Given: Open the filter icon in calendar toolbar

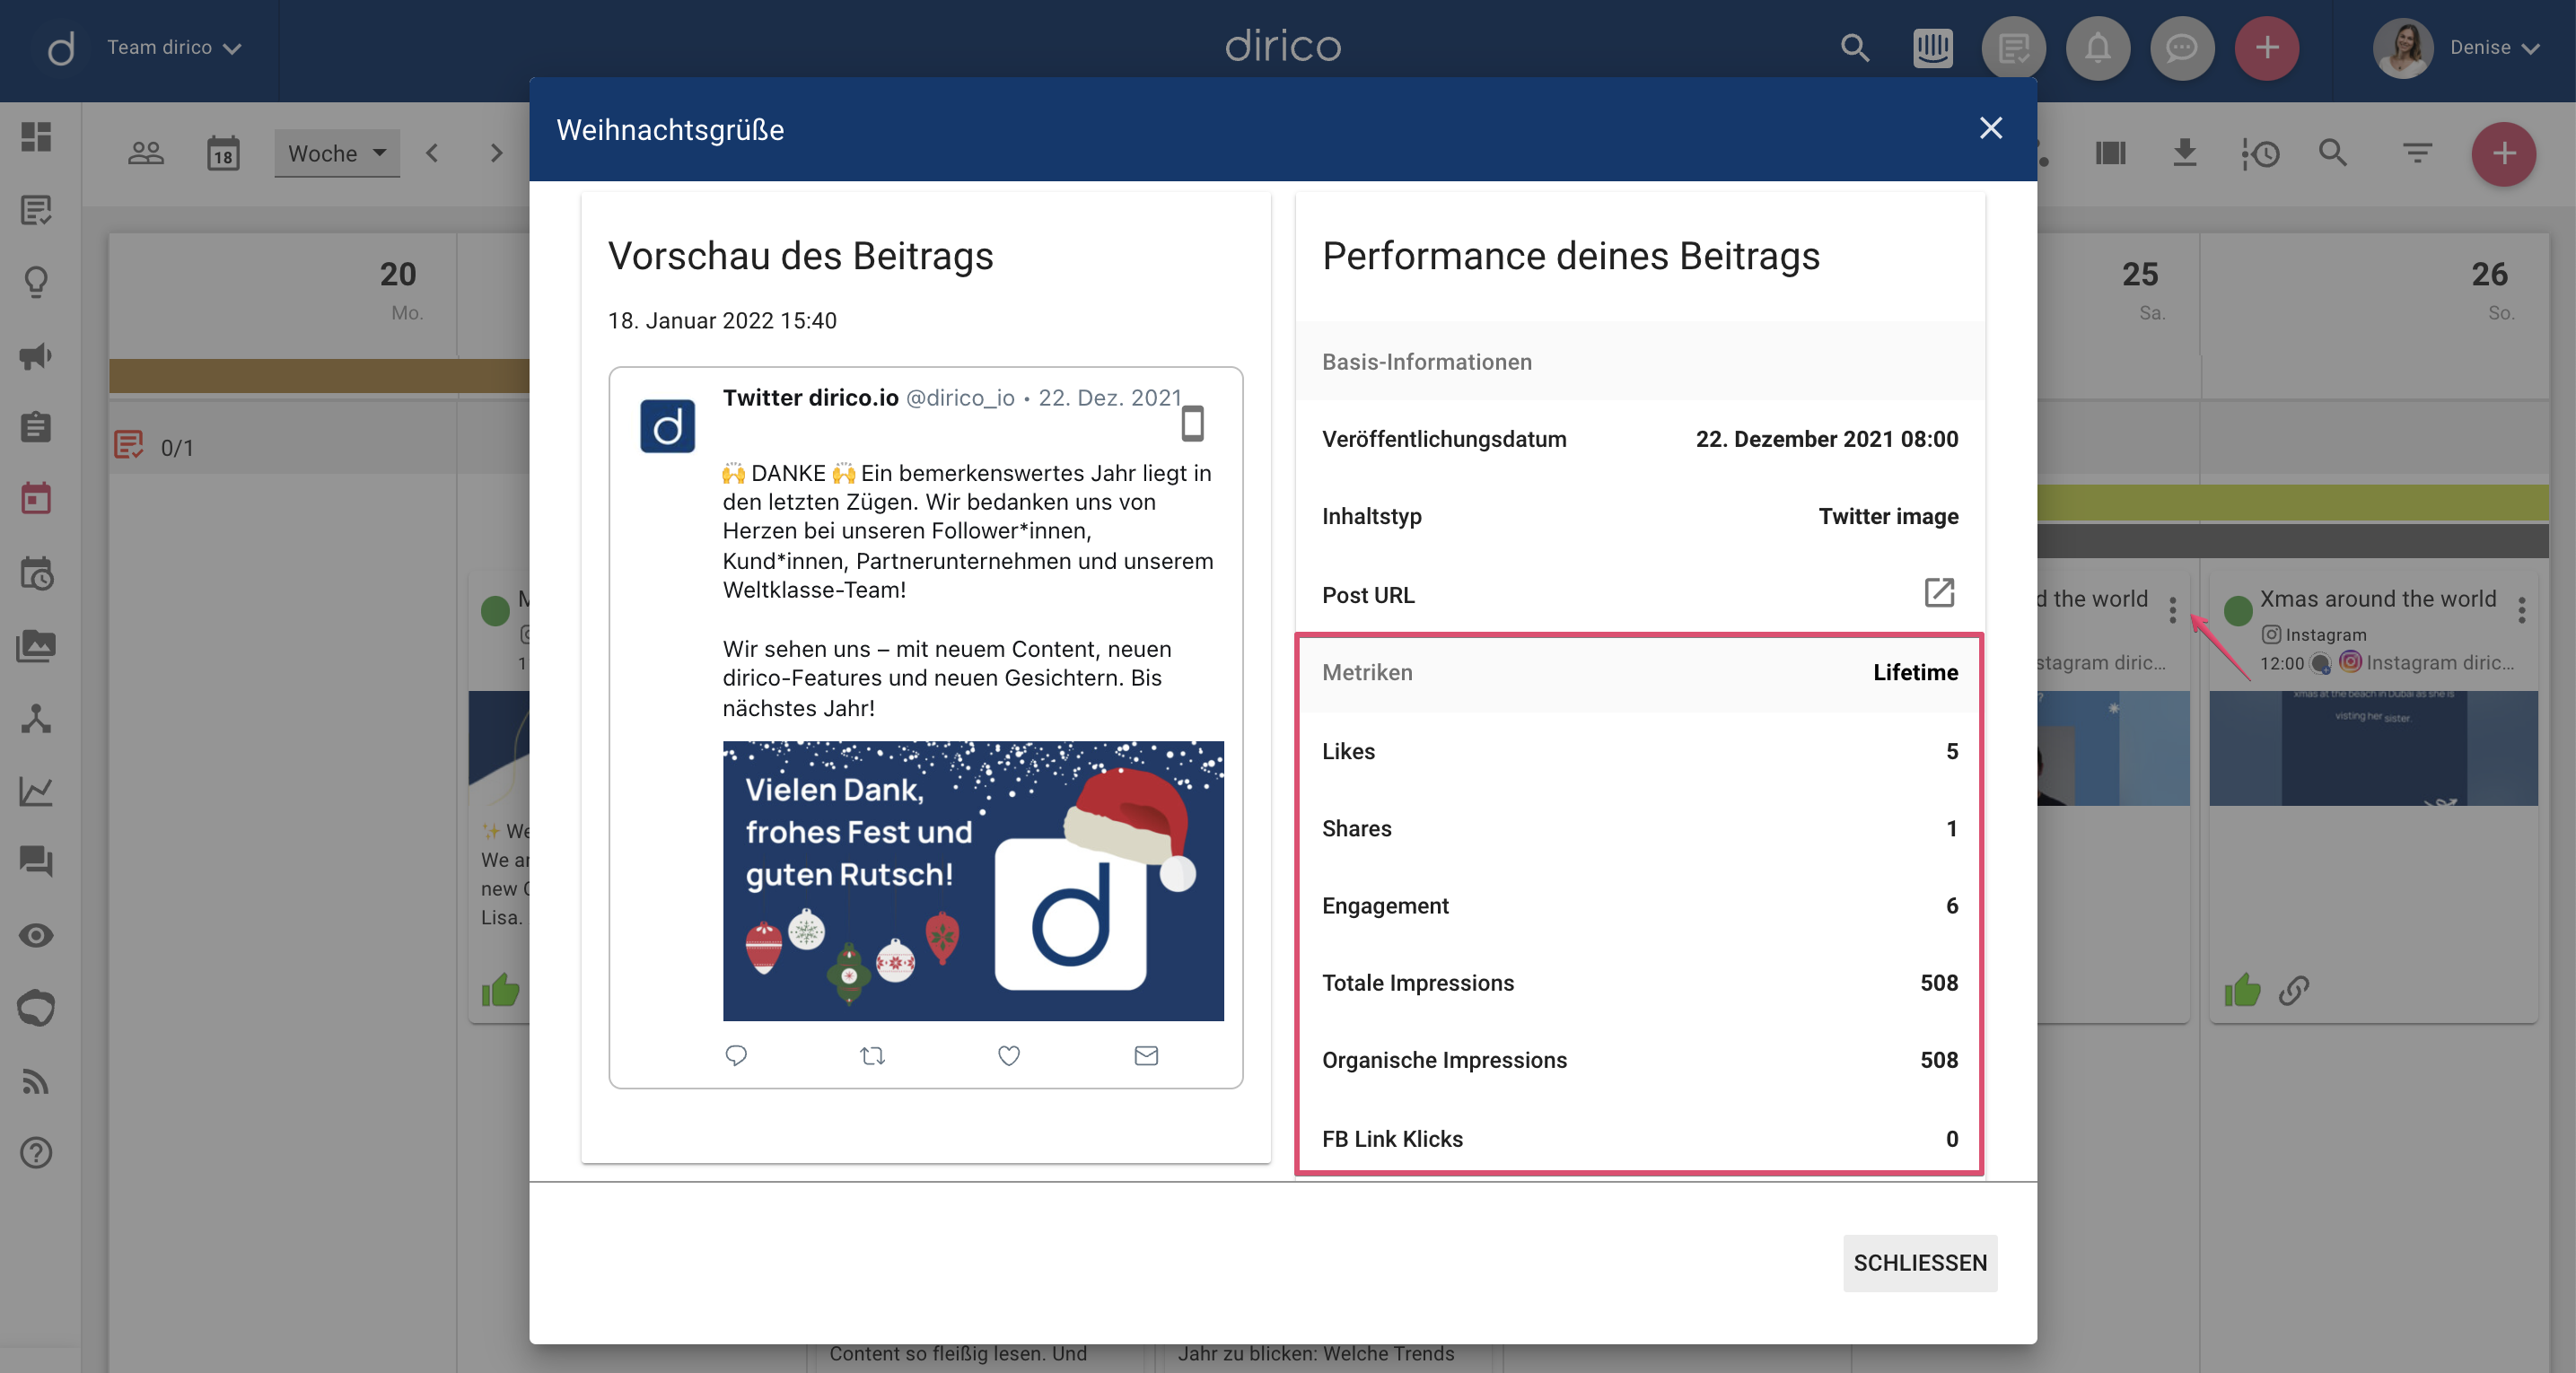Looking at the screenshot, I should [2417, 153].
